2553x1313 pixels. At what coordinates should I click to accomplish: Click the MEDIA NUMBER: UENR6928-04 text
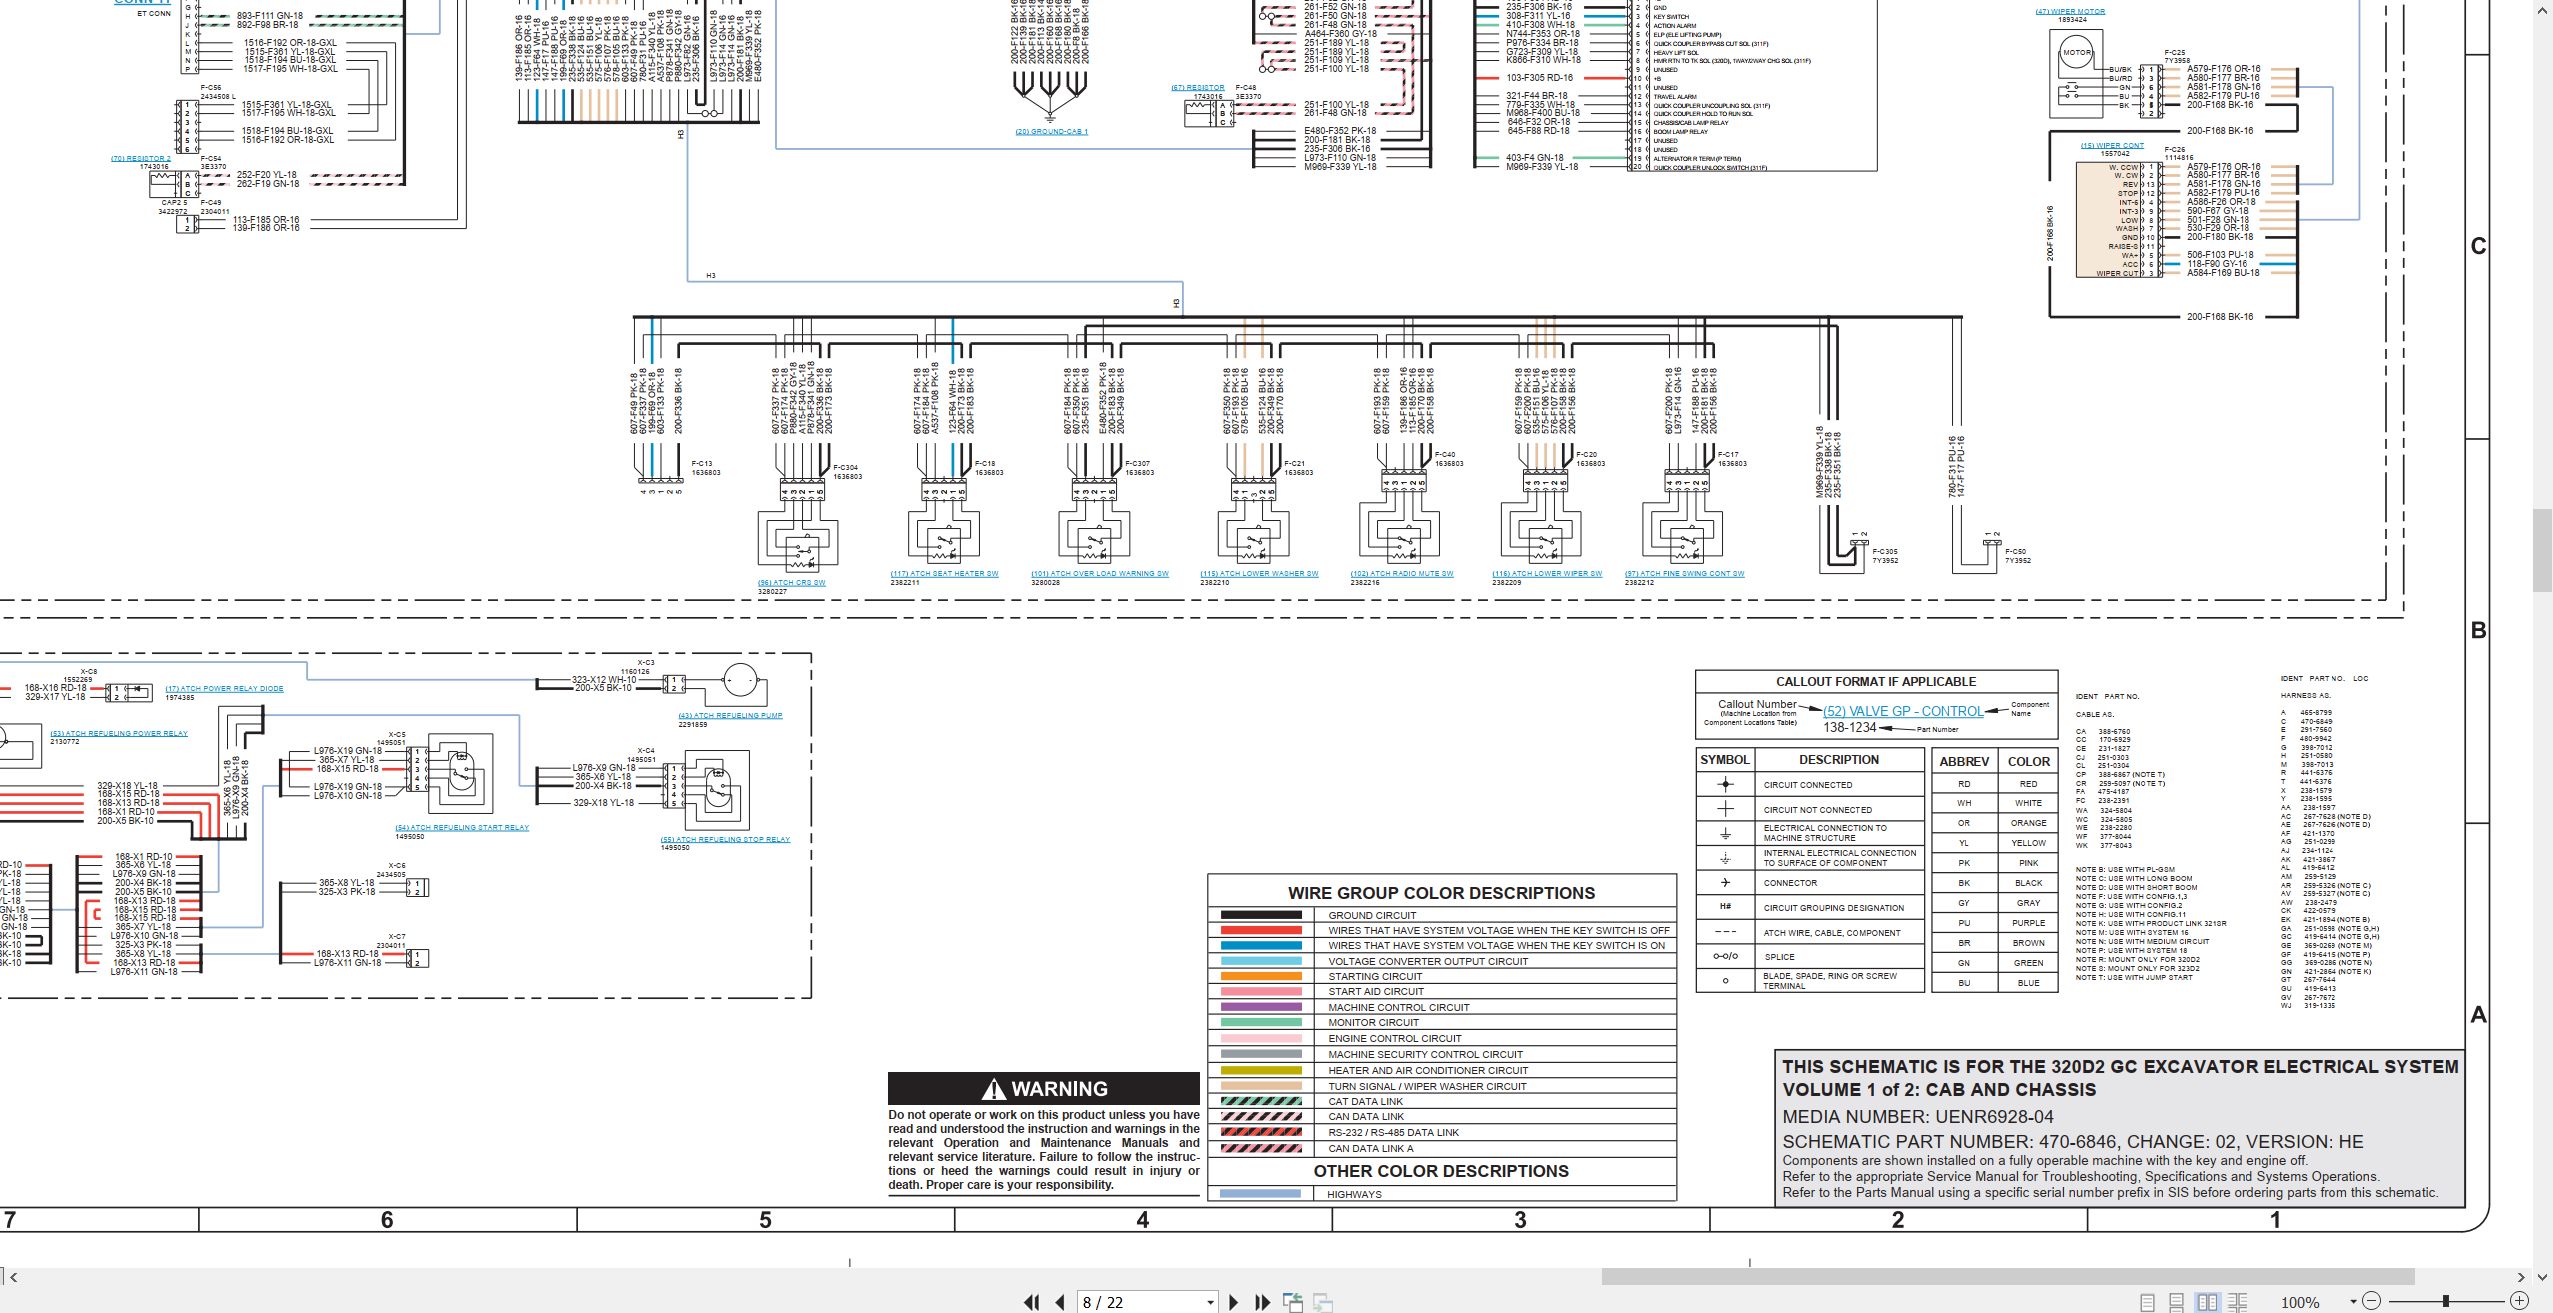tap(1918, 1117)
